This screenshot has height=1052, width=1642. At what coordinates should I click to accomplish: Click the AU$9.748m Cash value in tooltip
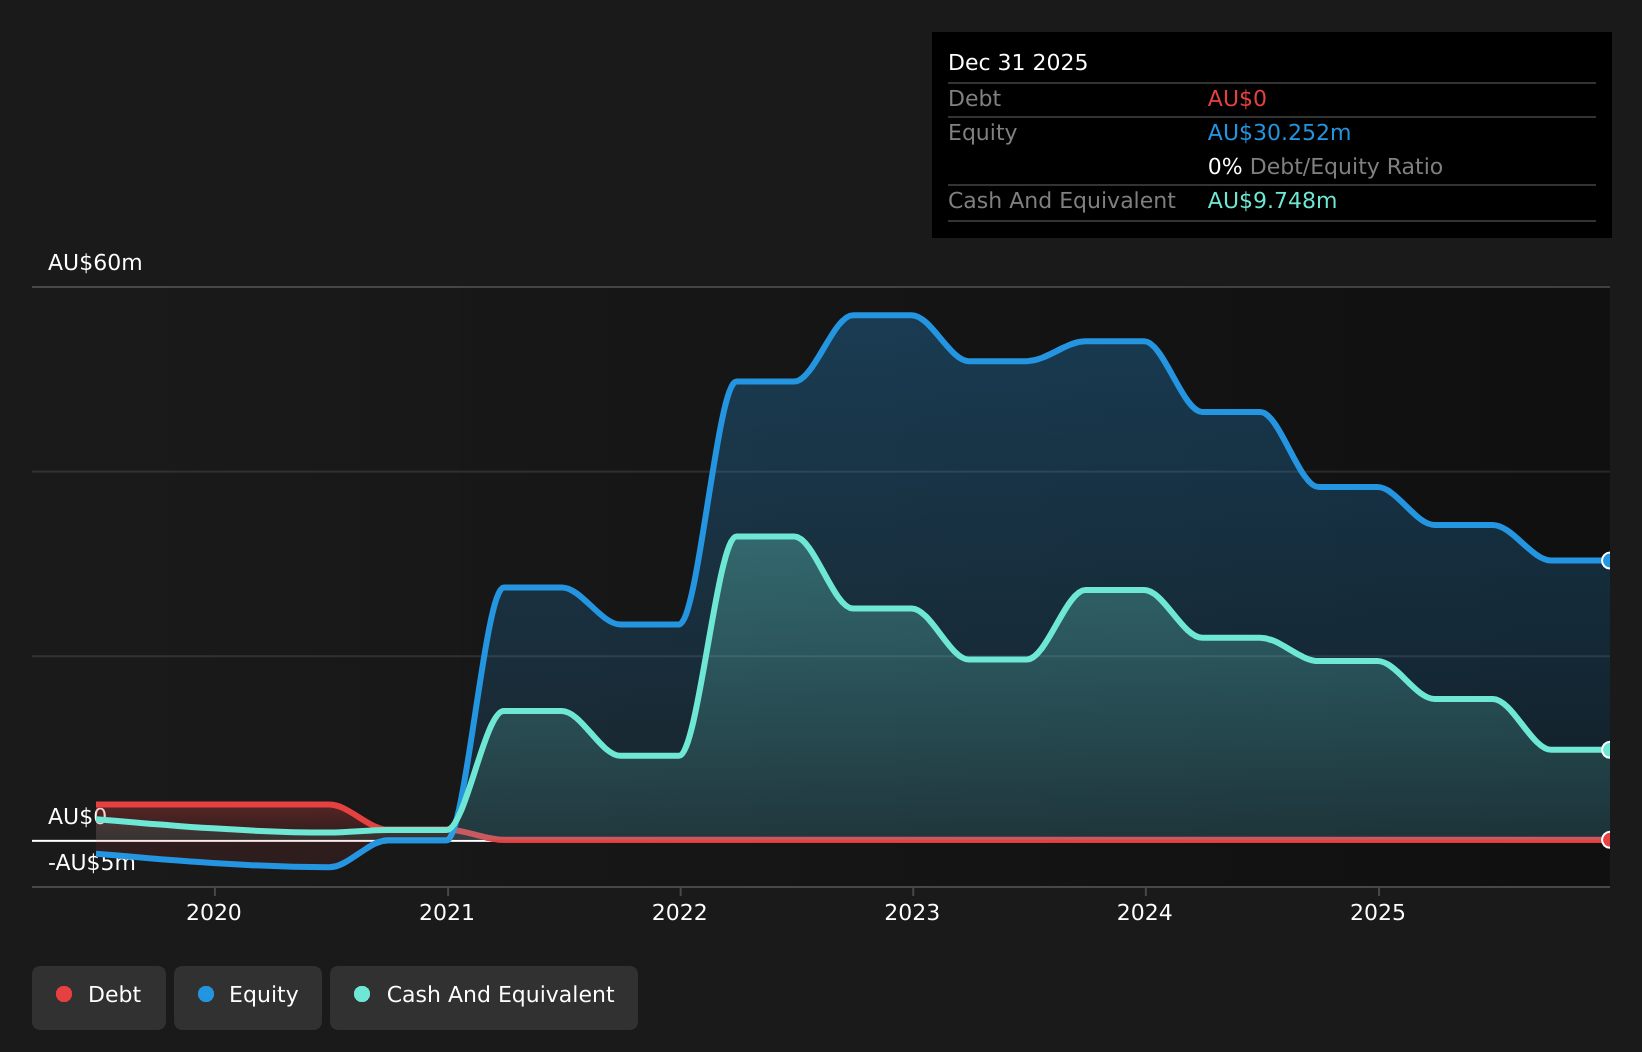tap(1272, 201)
